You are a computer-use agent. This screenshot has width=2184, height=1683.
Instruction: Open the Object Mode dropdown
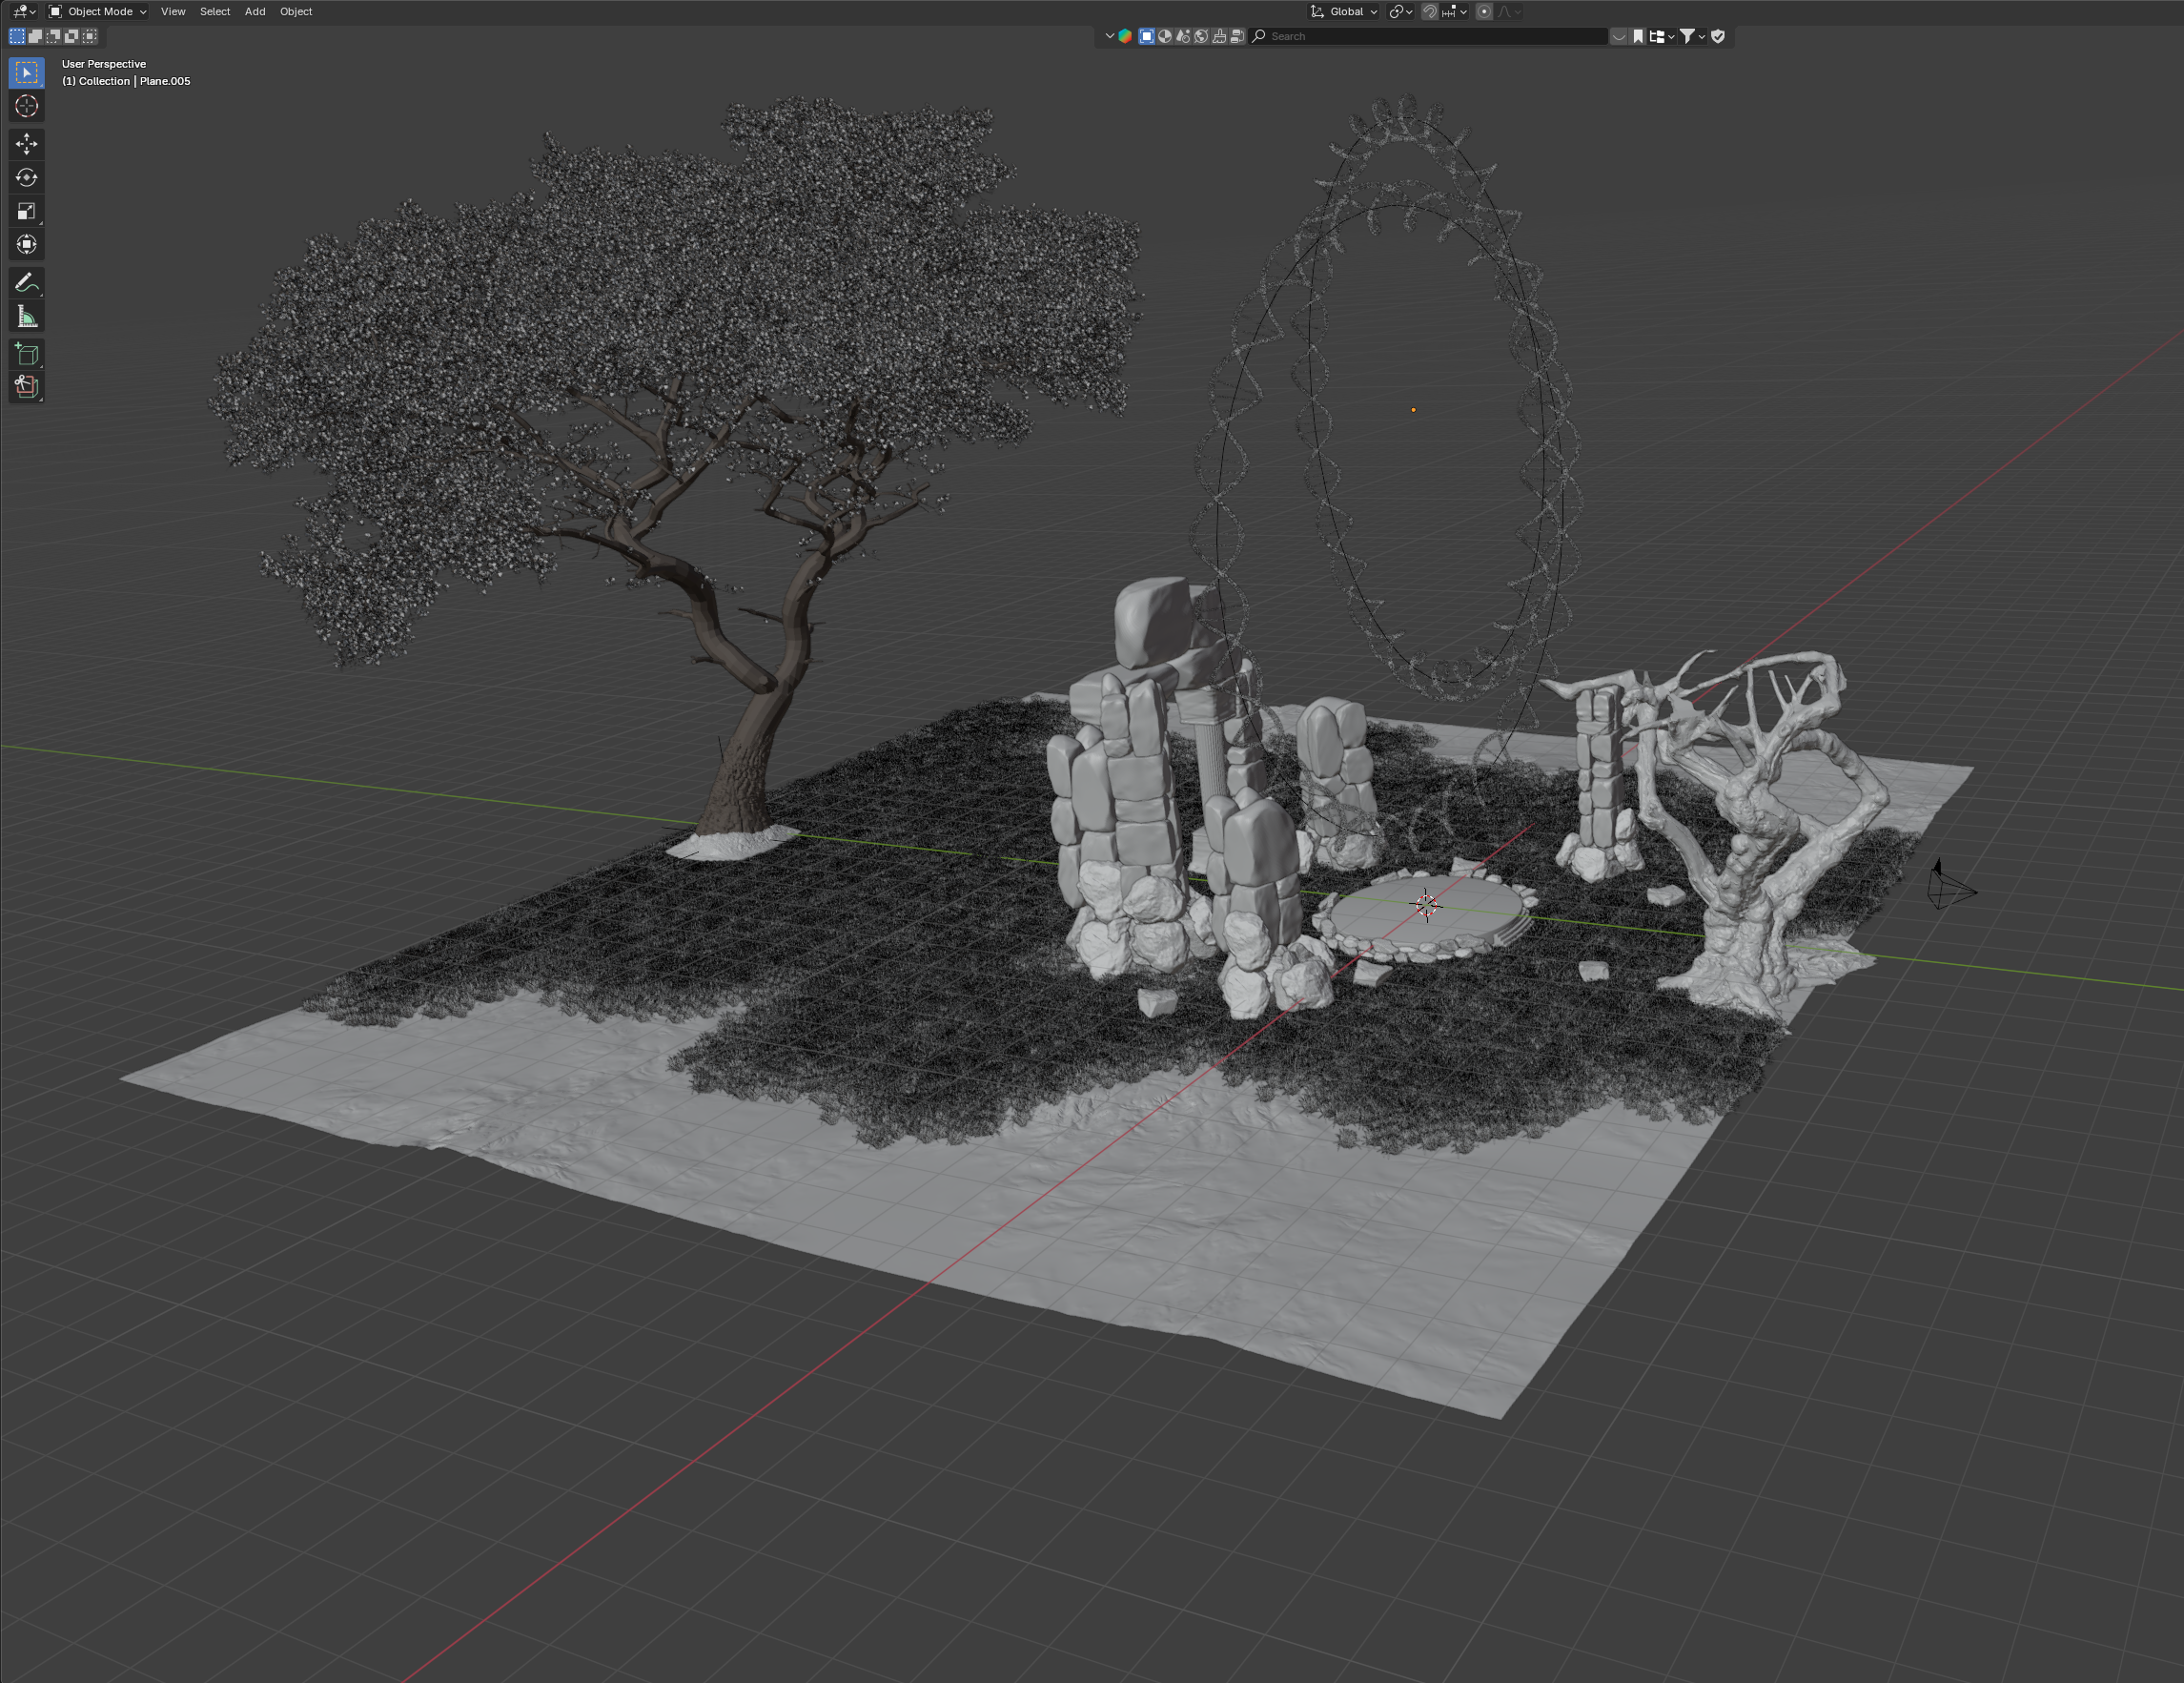(98, 12)
